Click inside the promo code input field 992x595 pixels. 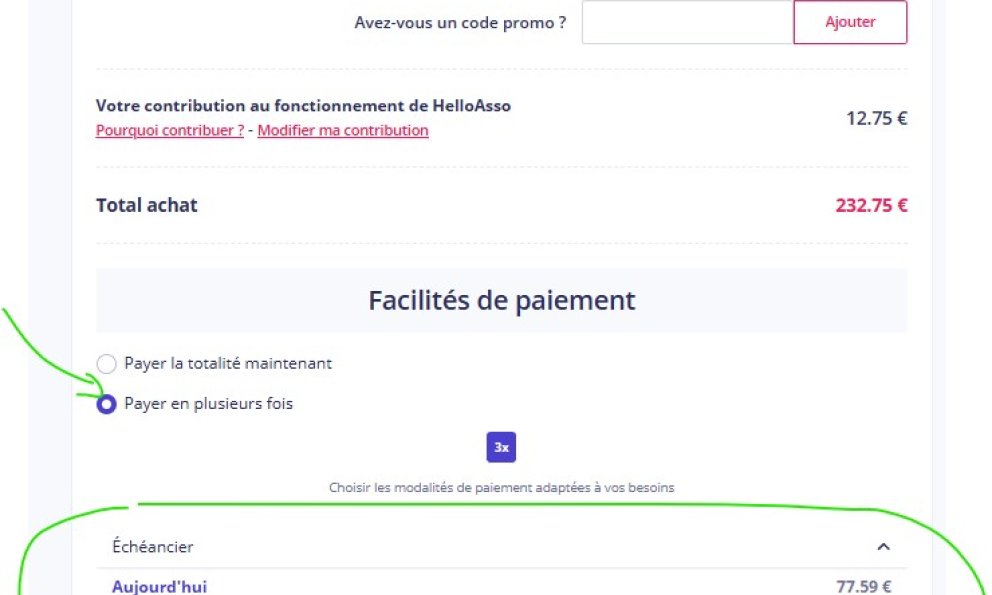tap(686, 21)
